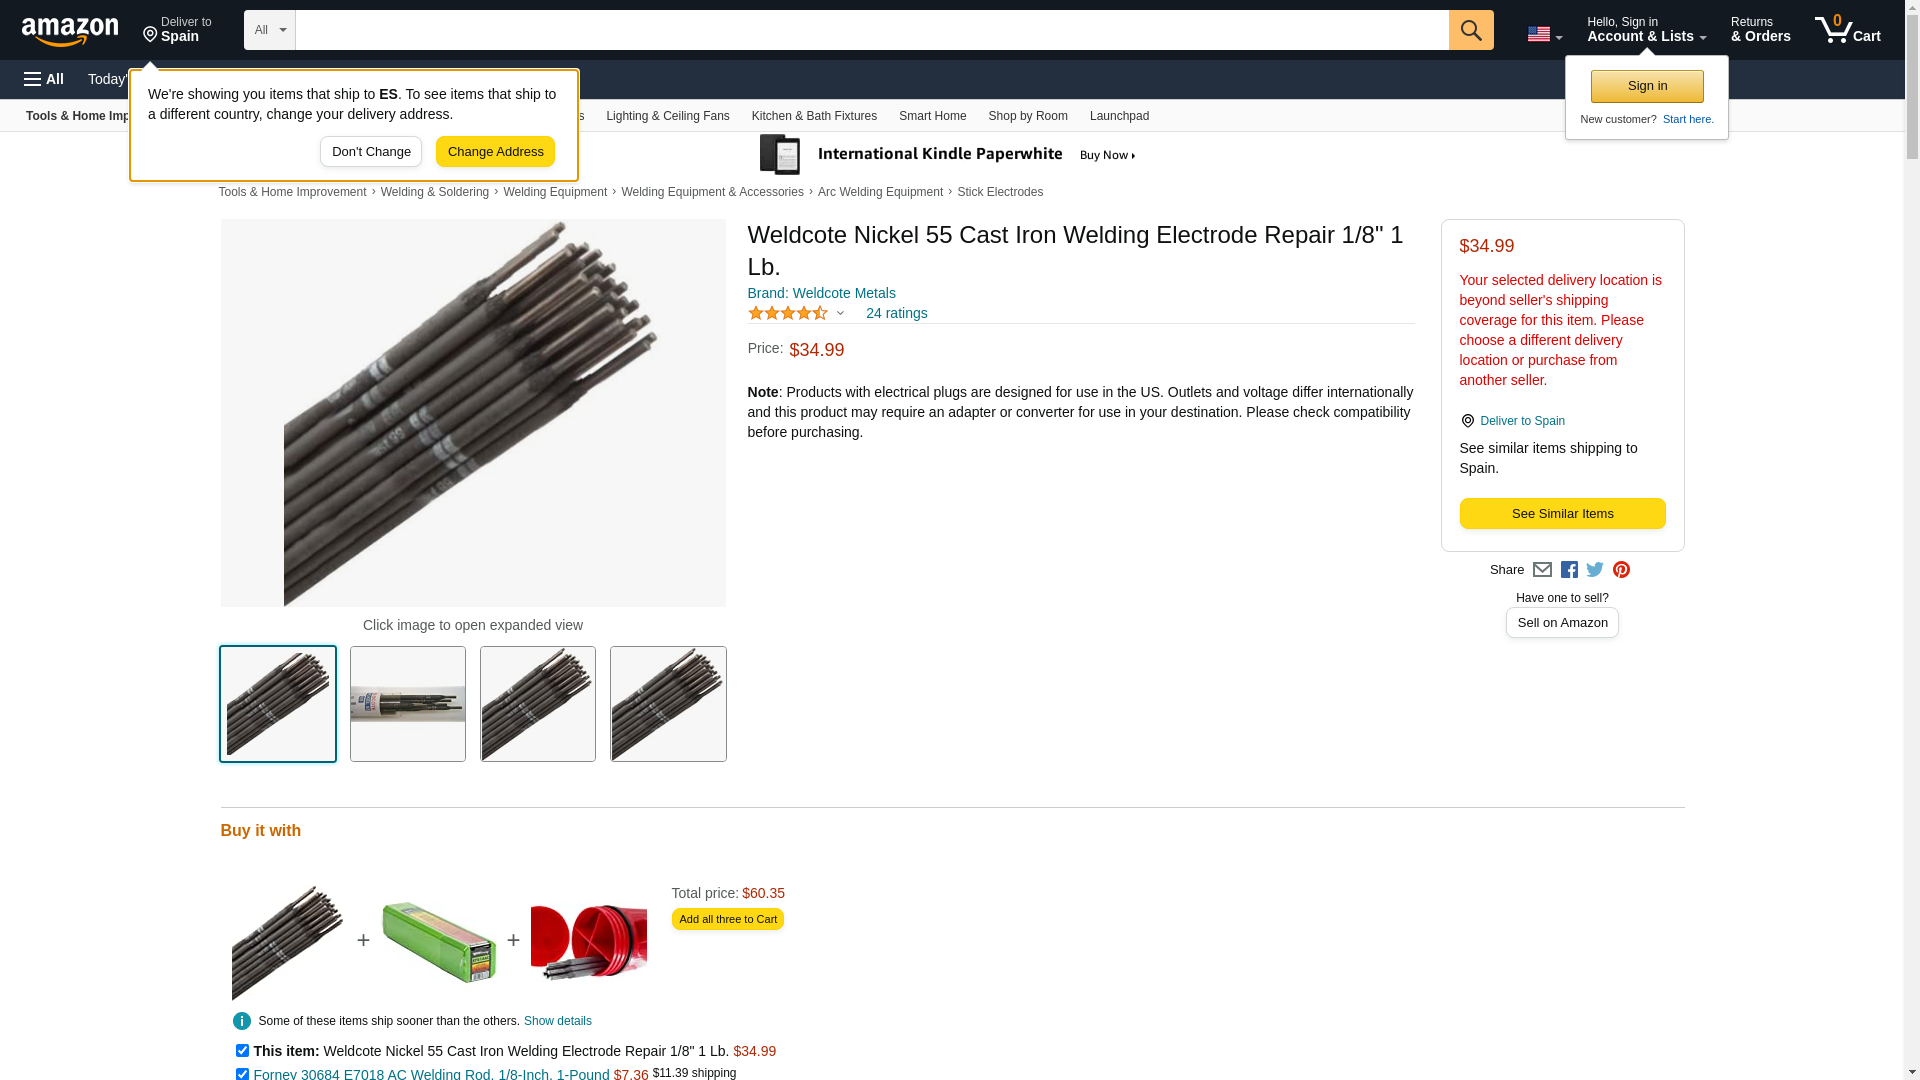Click into the search input field

872,30
